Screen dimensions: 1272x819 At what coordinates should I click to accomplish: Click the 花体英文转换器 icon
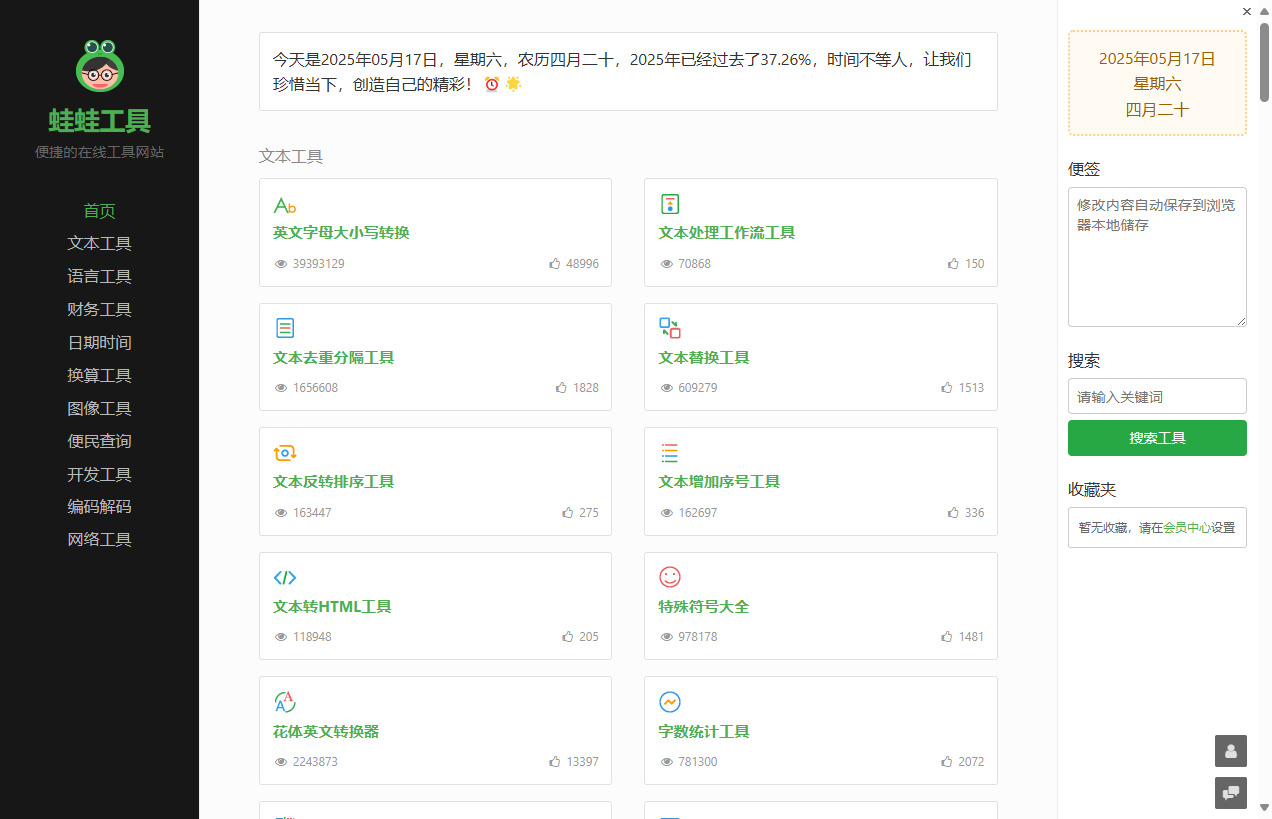click(x=284, y=702)
